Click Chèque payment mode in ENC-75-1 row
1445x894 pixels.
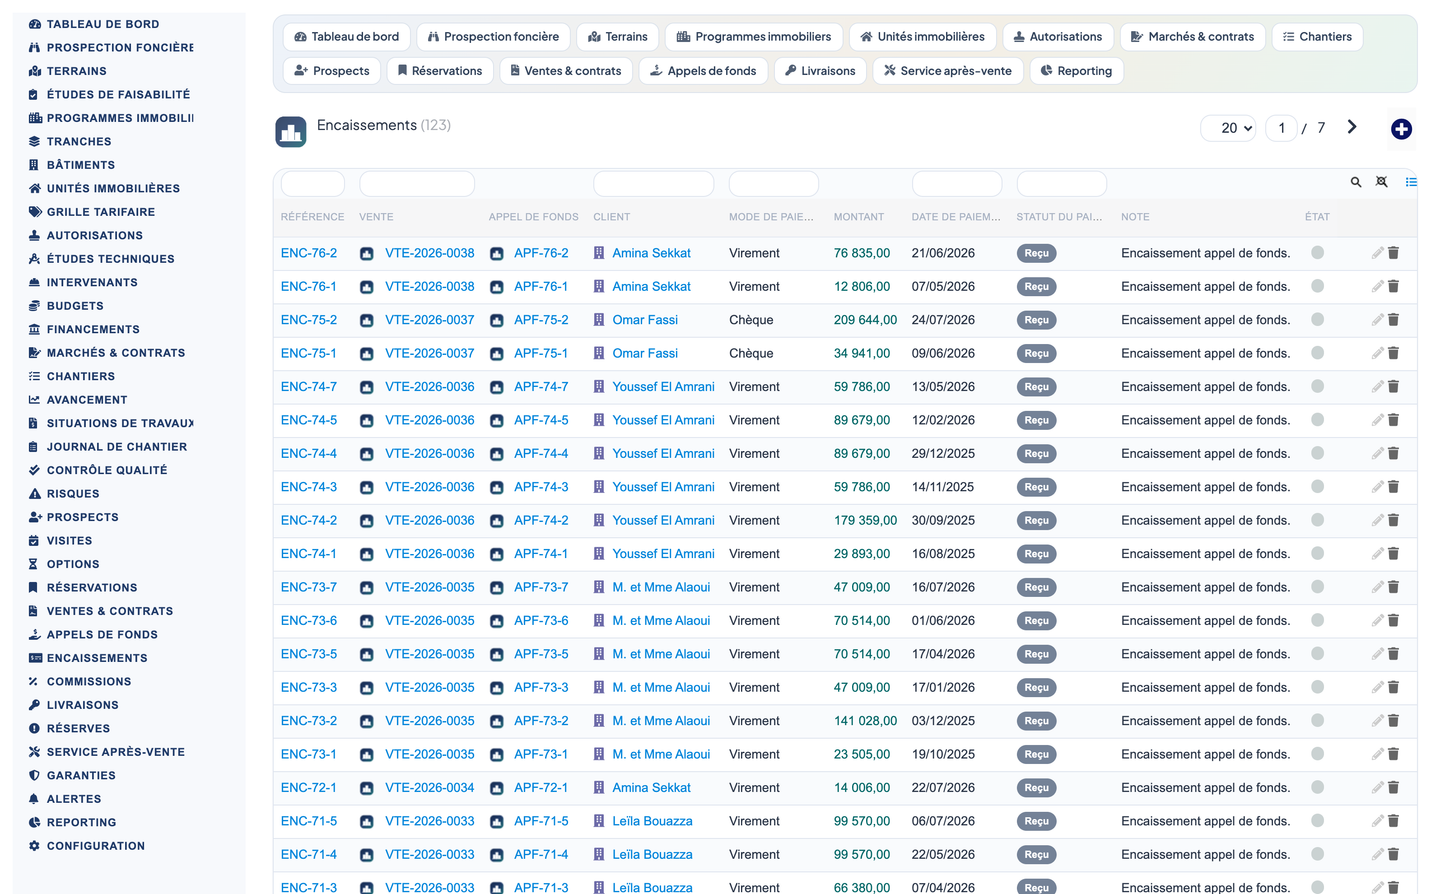point(751,353)
